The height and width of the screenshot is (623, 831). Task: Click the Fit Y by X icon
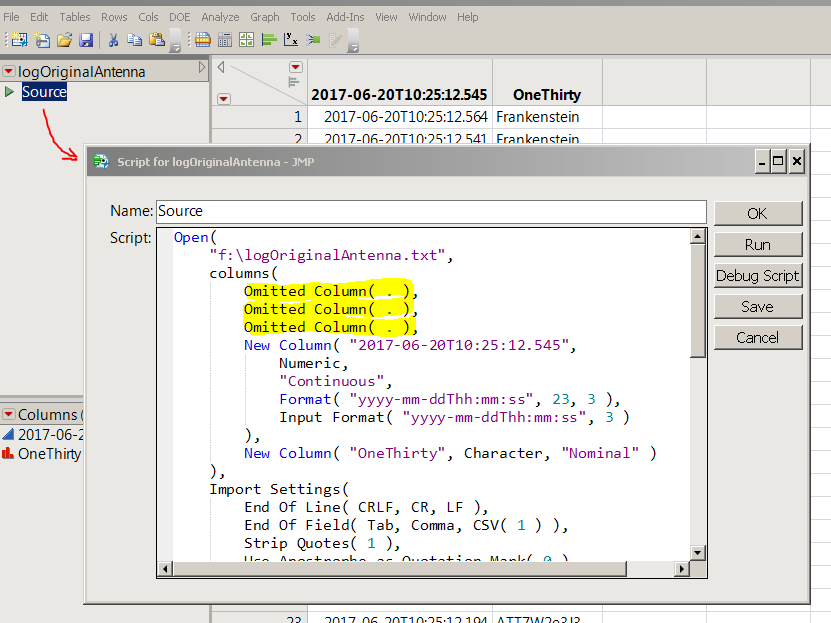pyautogui.click(x=291, y=40)
